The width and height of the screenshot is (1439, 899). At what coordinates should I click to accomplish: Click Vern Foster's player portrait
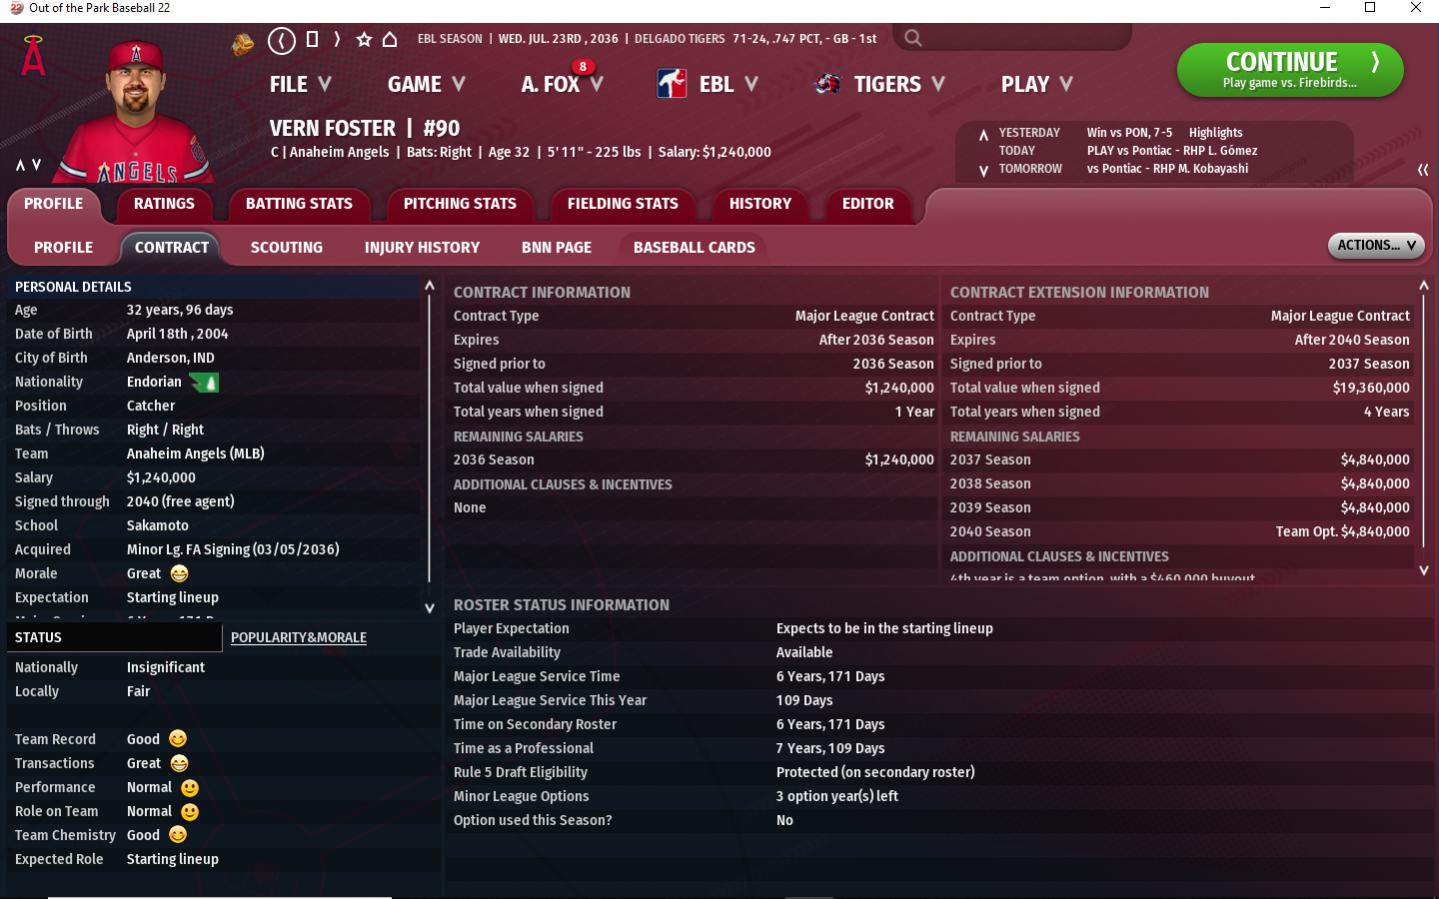click(x=136, y=110)
